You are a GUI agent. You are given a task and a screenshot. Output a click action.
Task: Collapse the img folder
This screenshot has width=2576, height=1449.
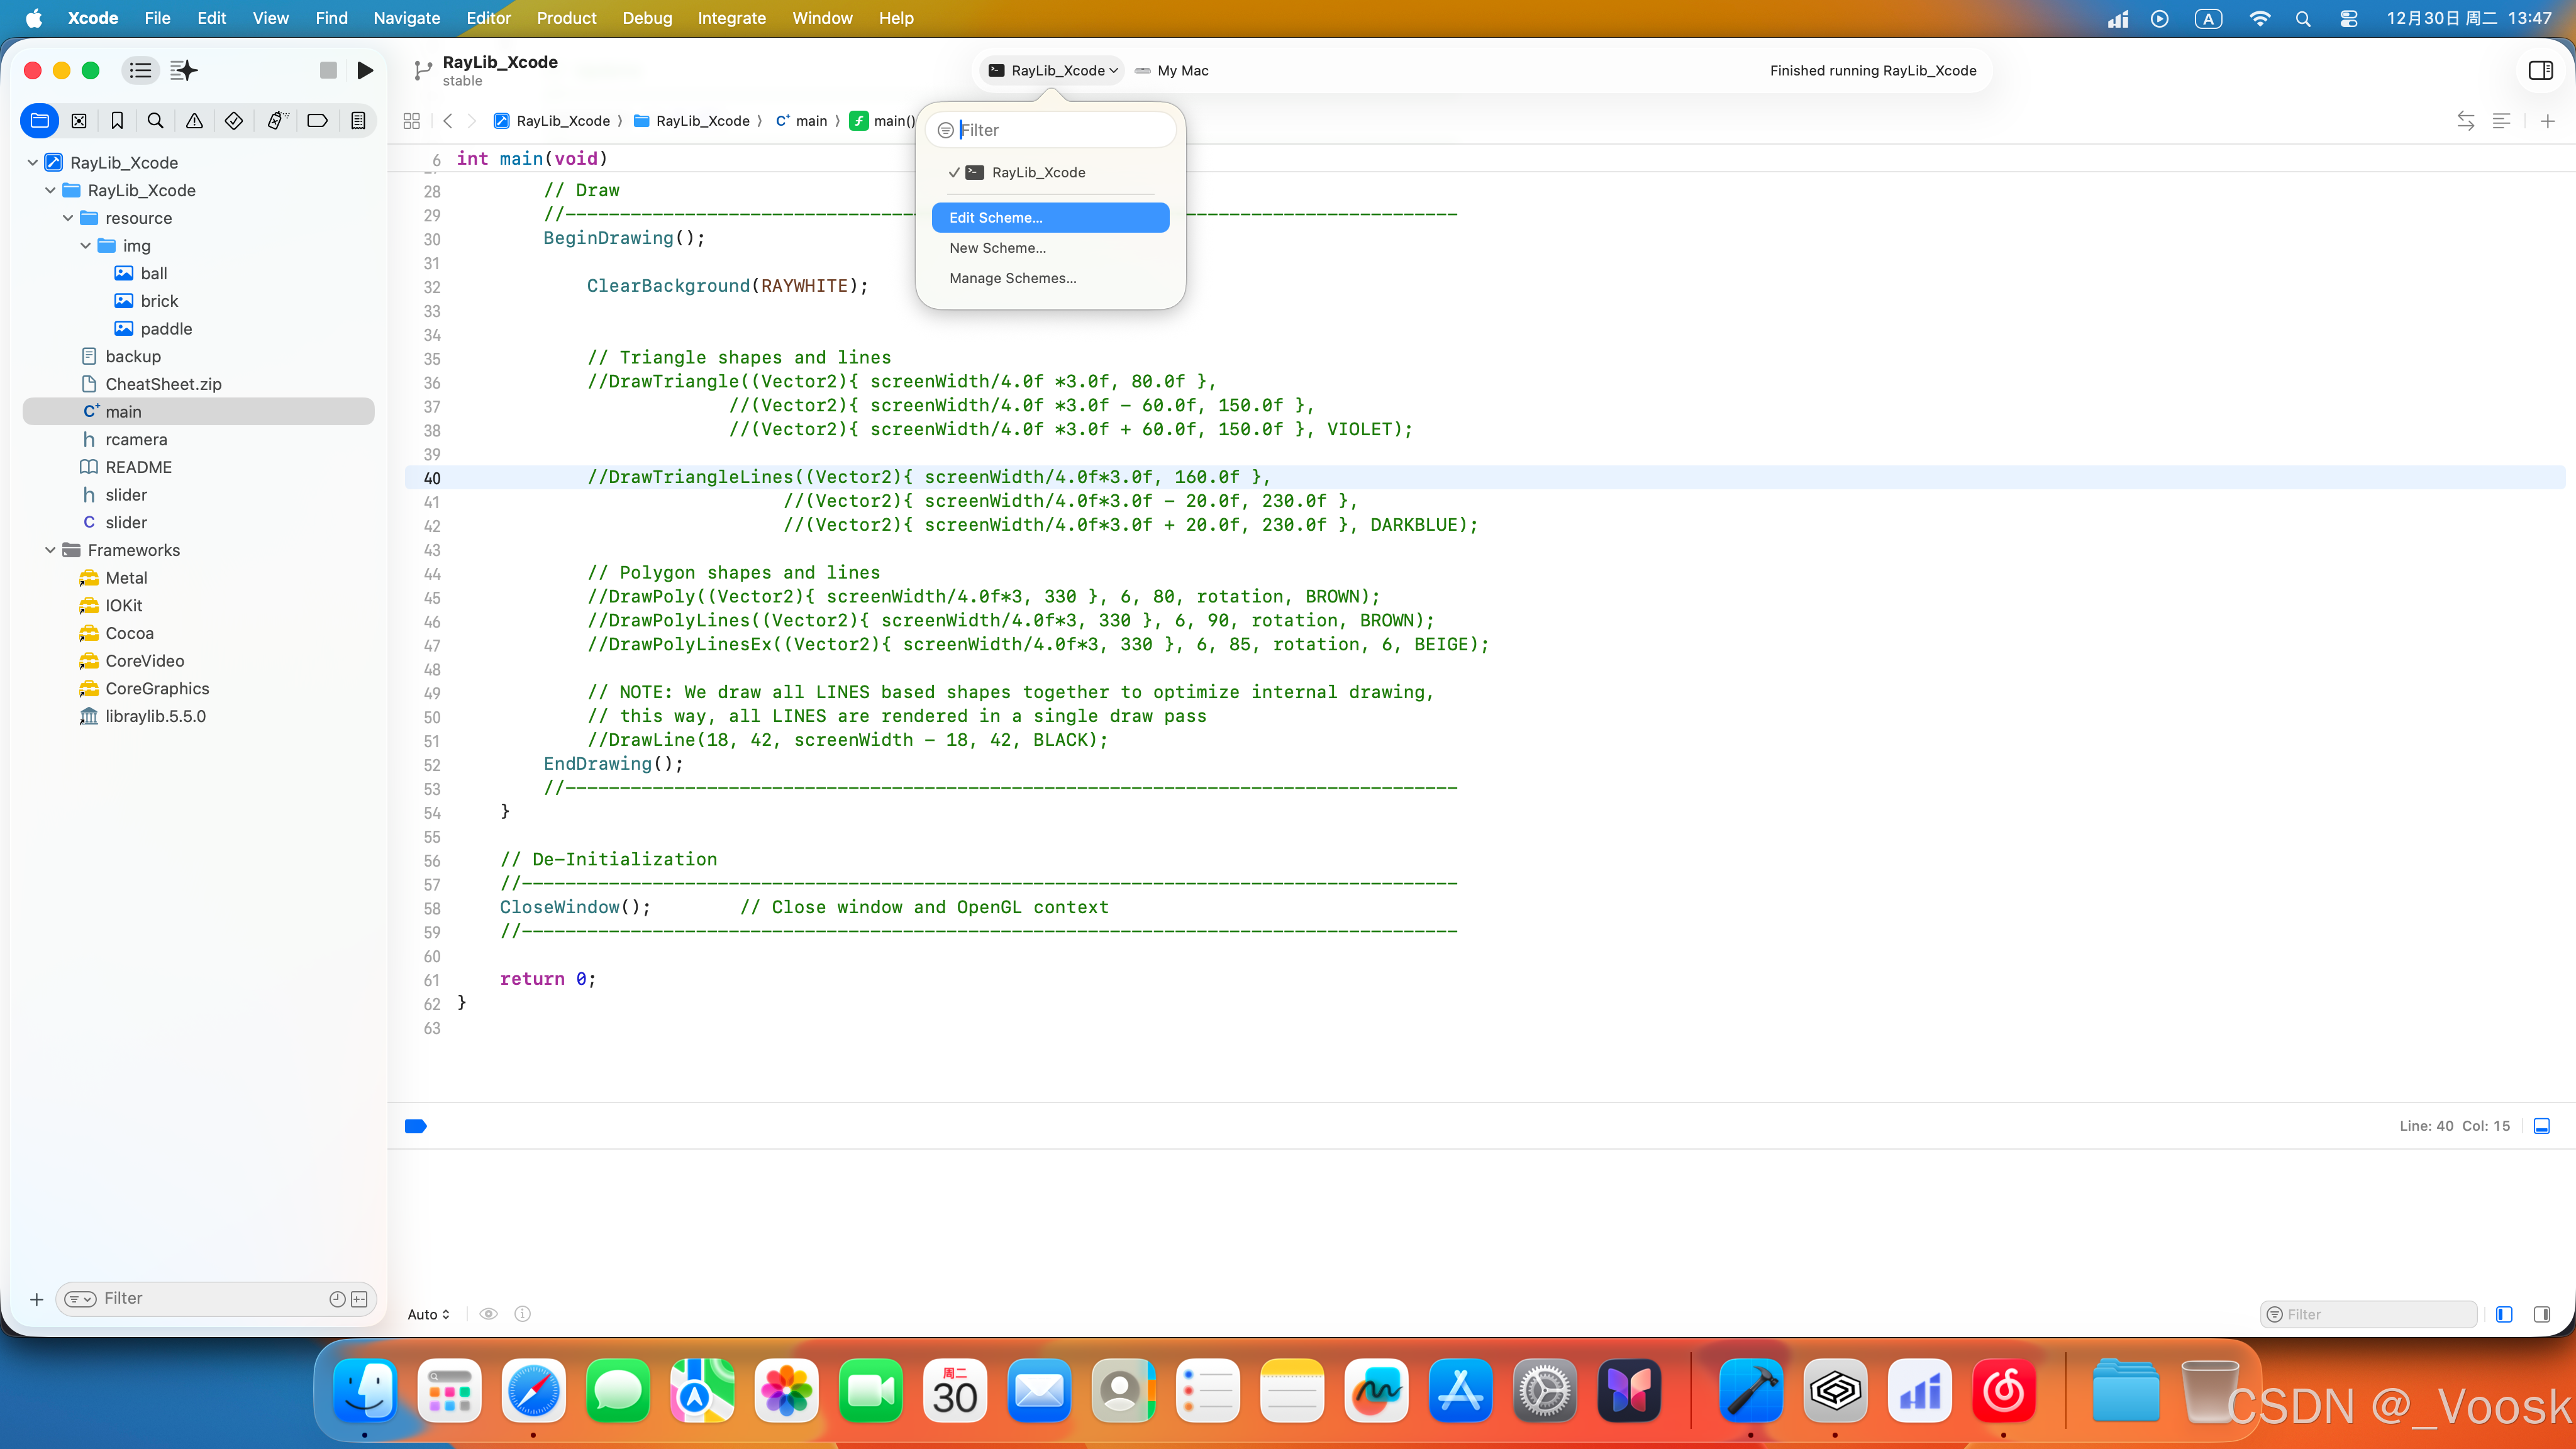point(86,246)
